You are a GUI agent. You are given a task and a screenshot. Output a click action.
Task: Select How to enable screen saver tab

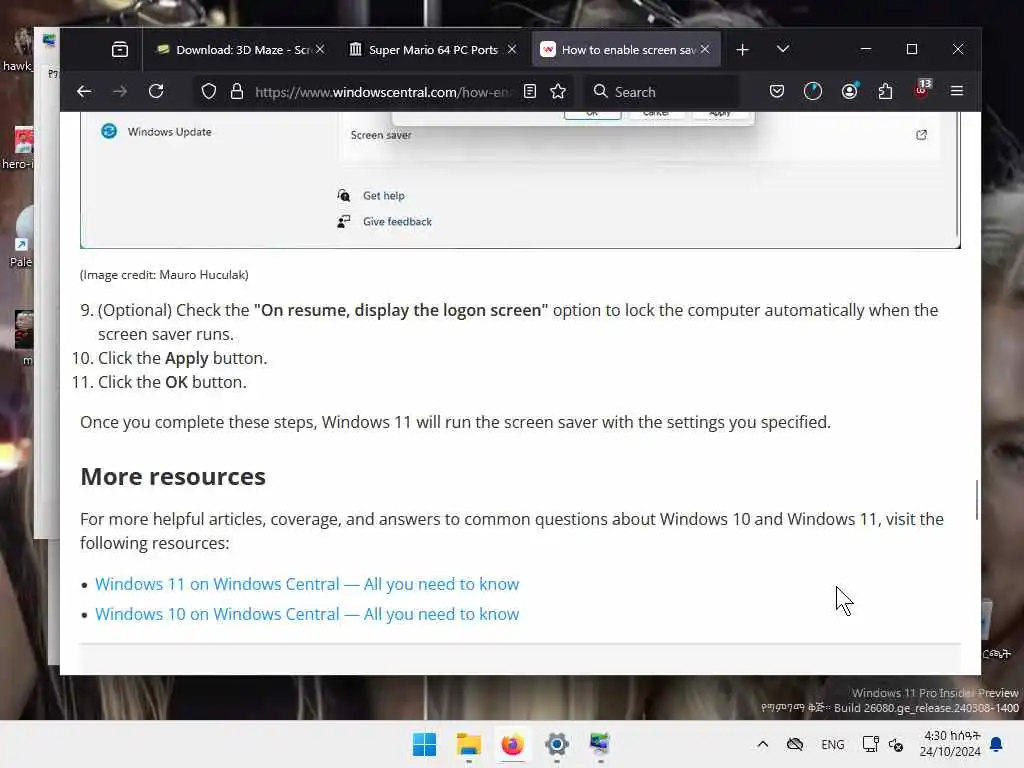click(618, 50)
